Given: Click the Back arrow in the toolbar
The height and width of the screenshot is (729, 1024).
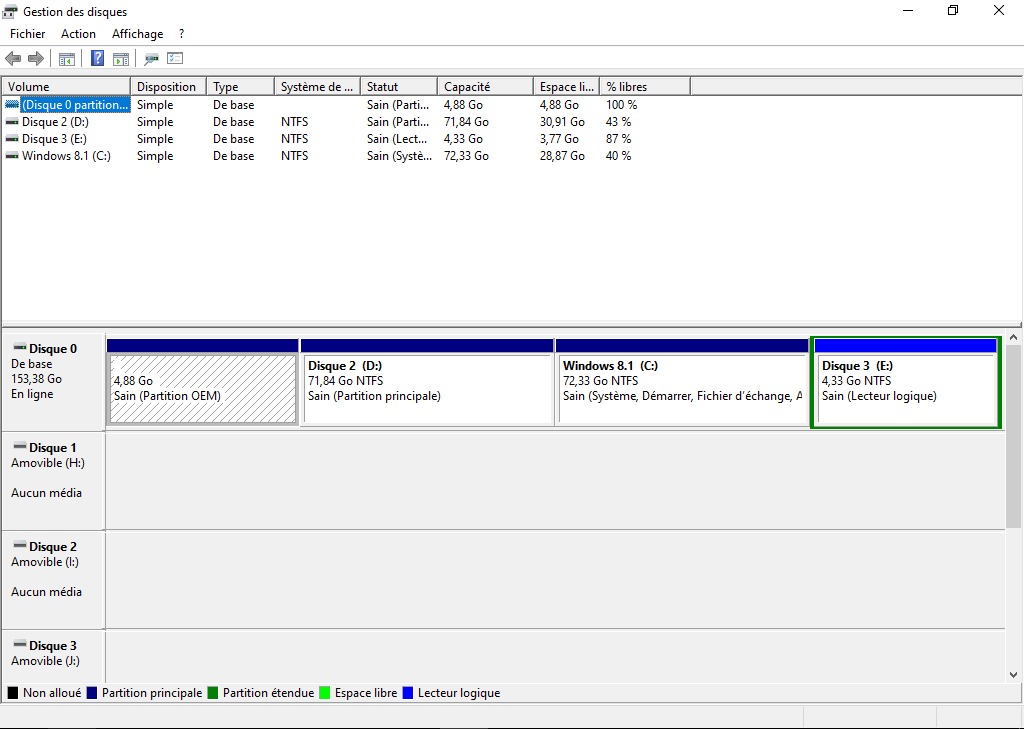Looking at the screenshot, I should point(13,59).
